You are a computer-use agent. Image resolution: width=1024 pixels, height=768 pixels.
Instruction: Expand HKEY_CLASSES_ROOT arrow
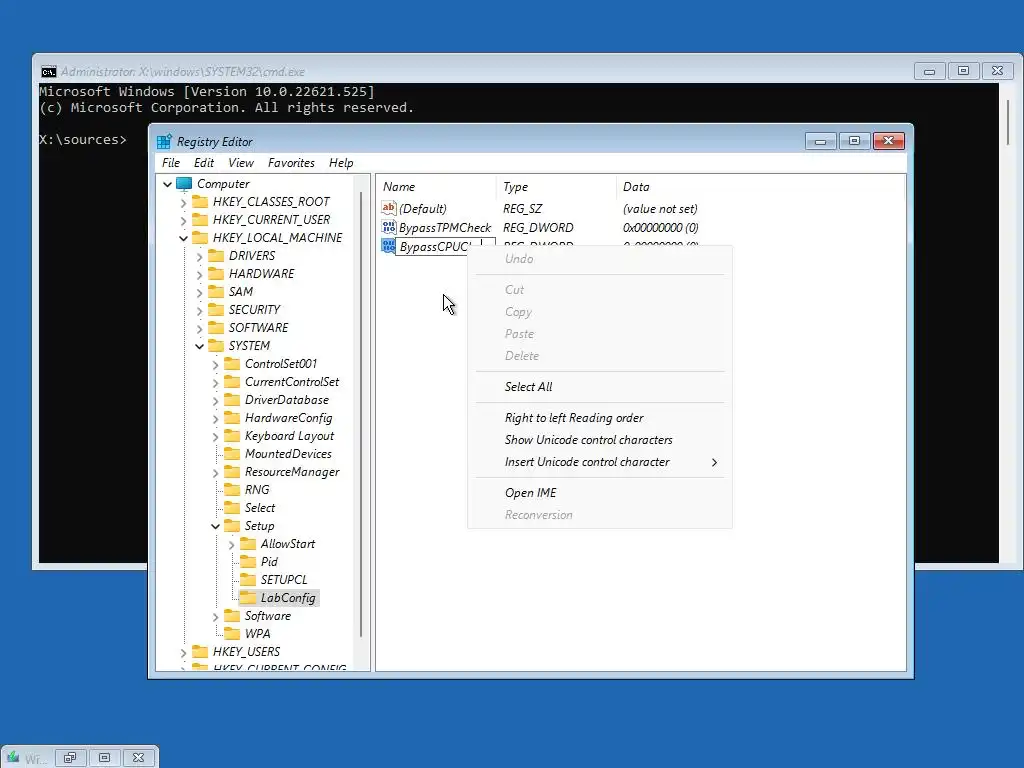pos(184,202)
